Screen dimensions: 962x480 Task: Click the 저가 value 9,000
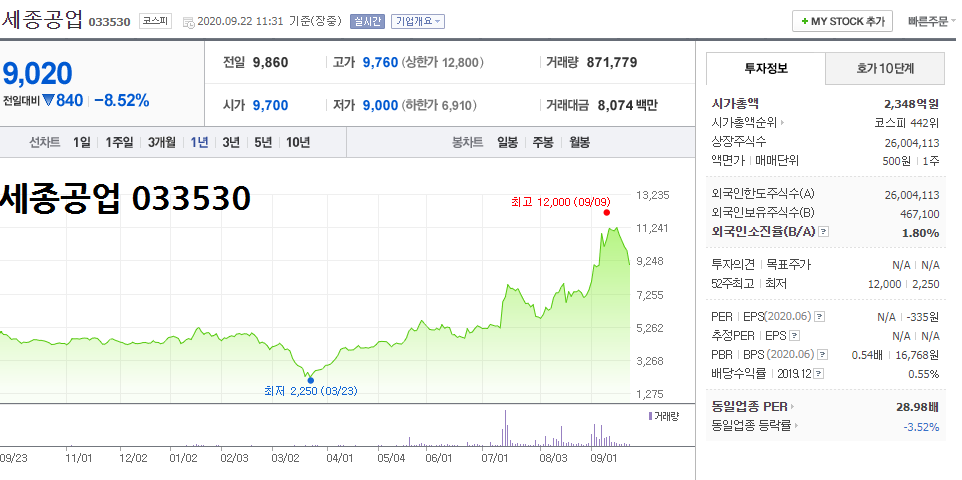click(x=380, y=106)
